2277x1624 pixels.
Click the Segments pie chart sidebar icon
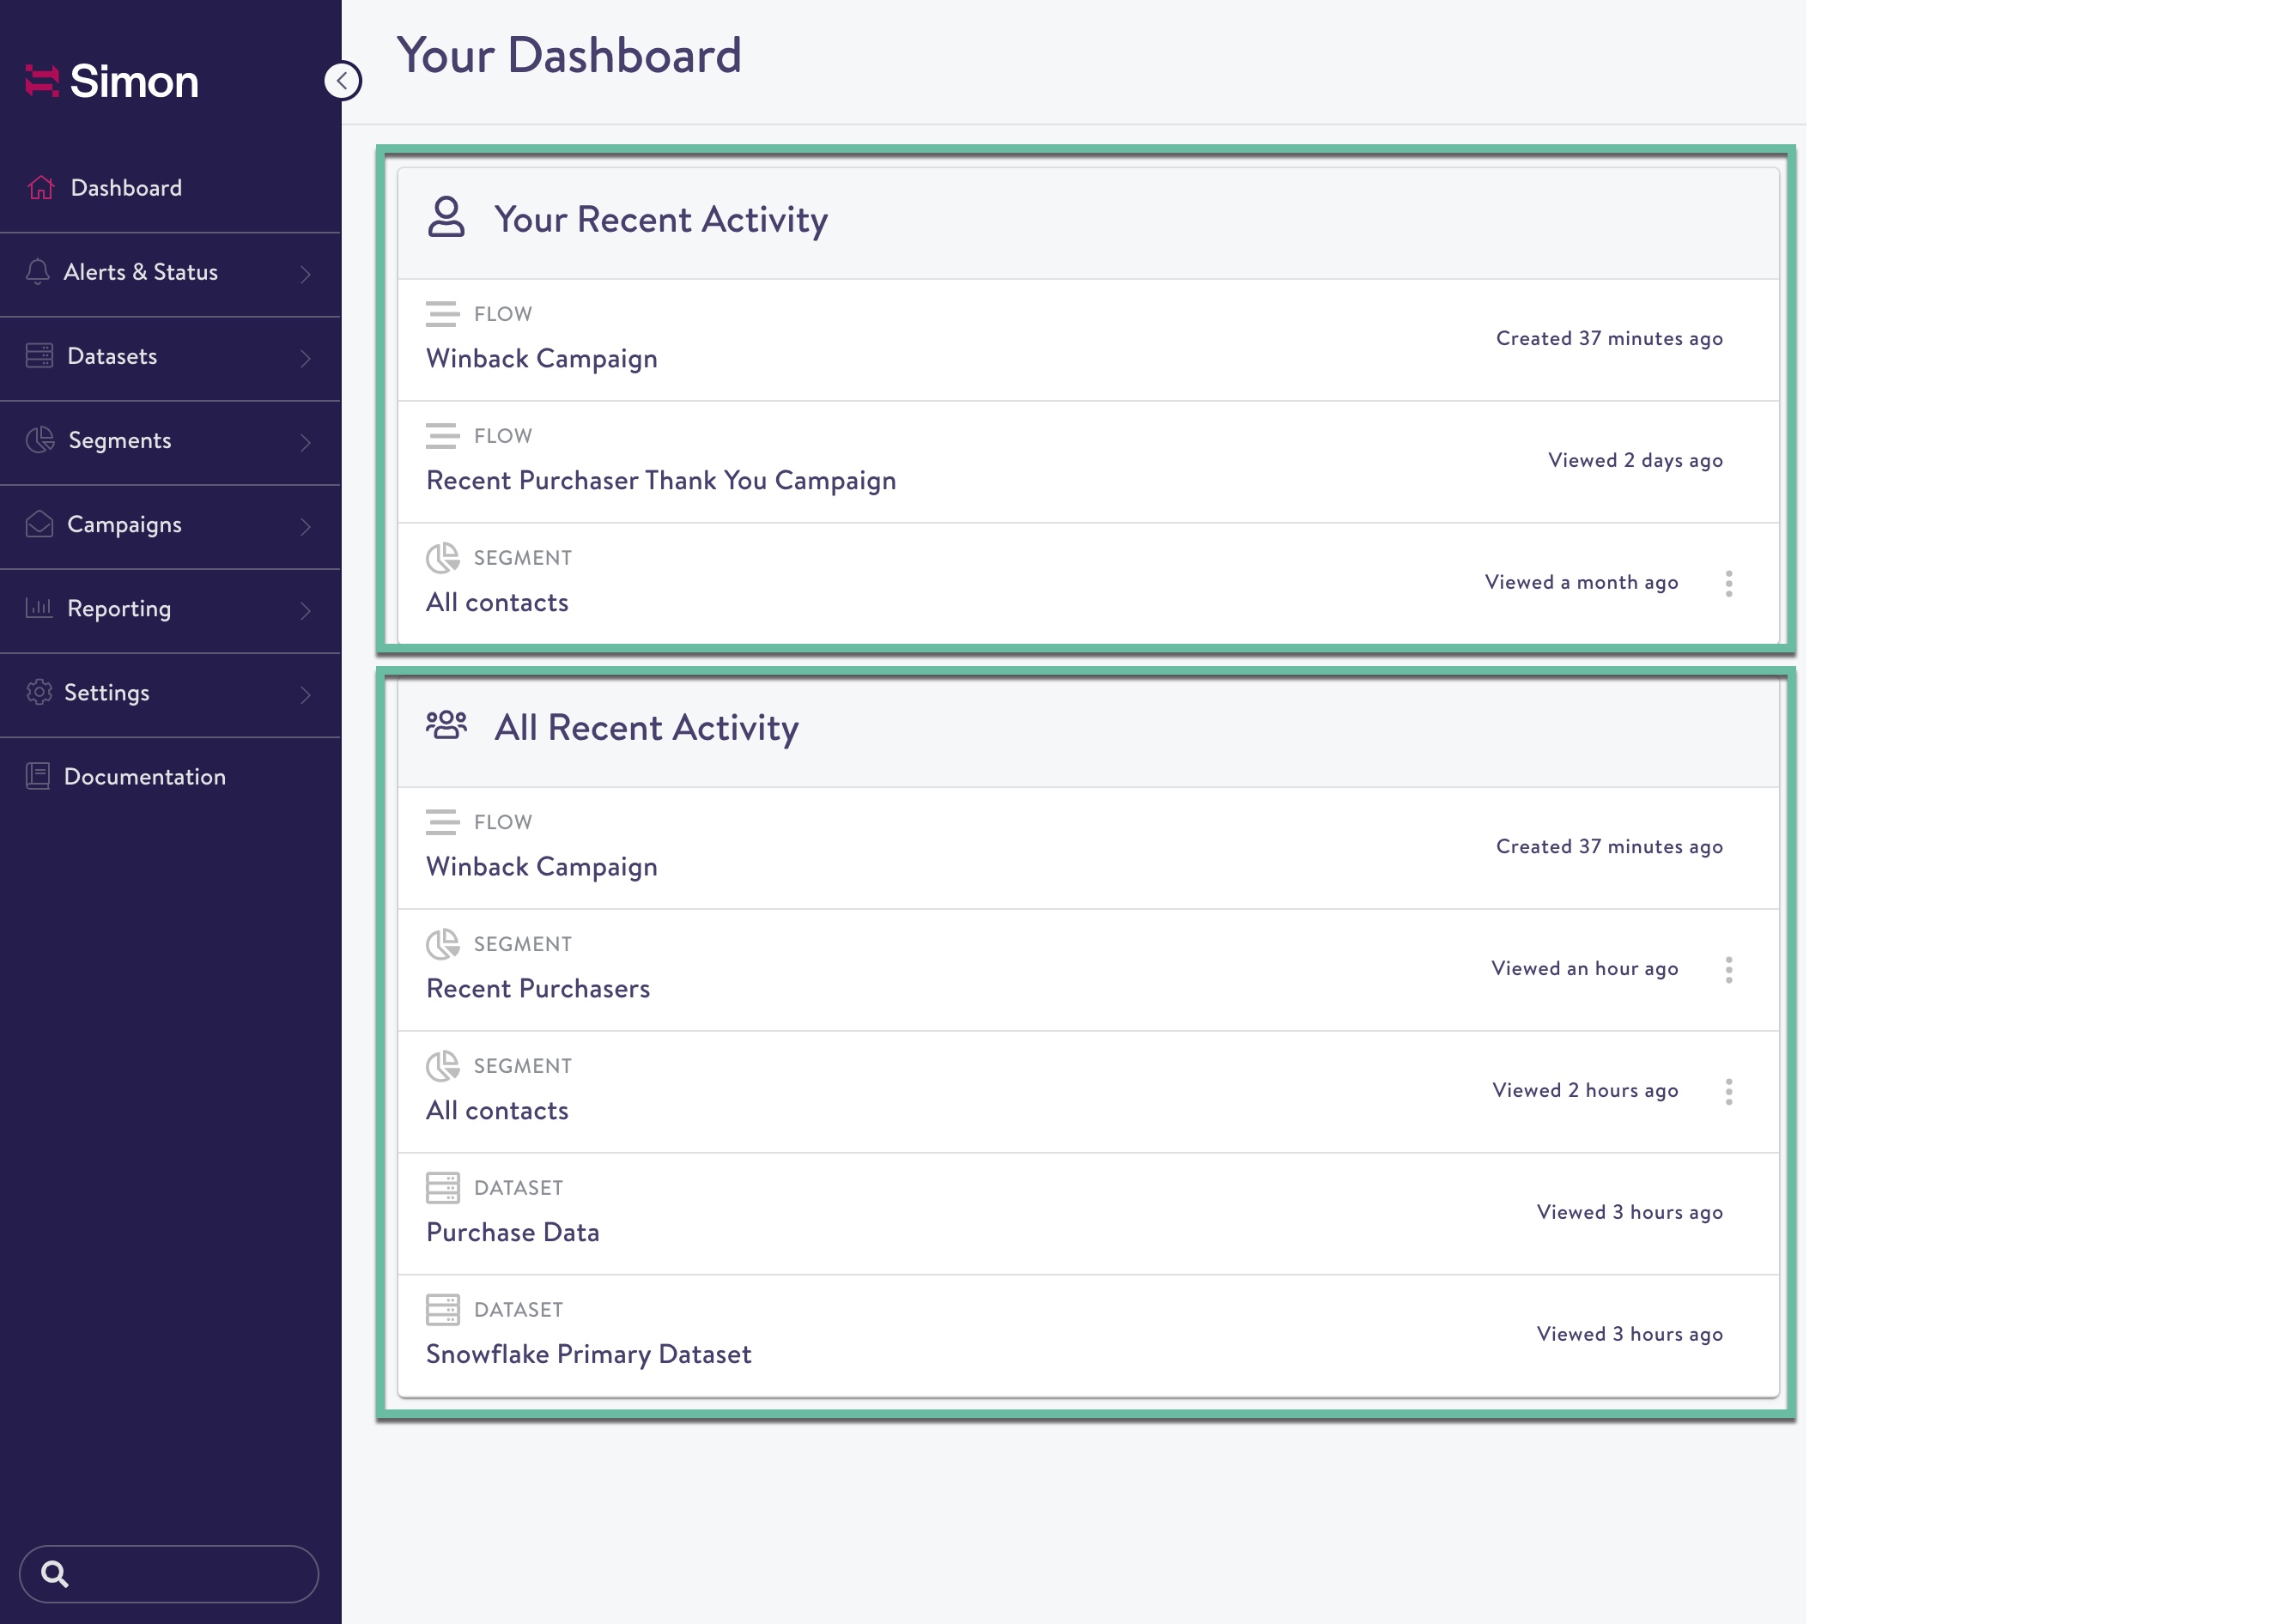pyautogui.click(x=40, y=440)
